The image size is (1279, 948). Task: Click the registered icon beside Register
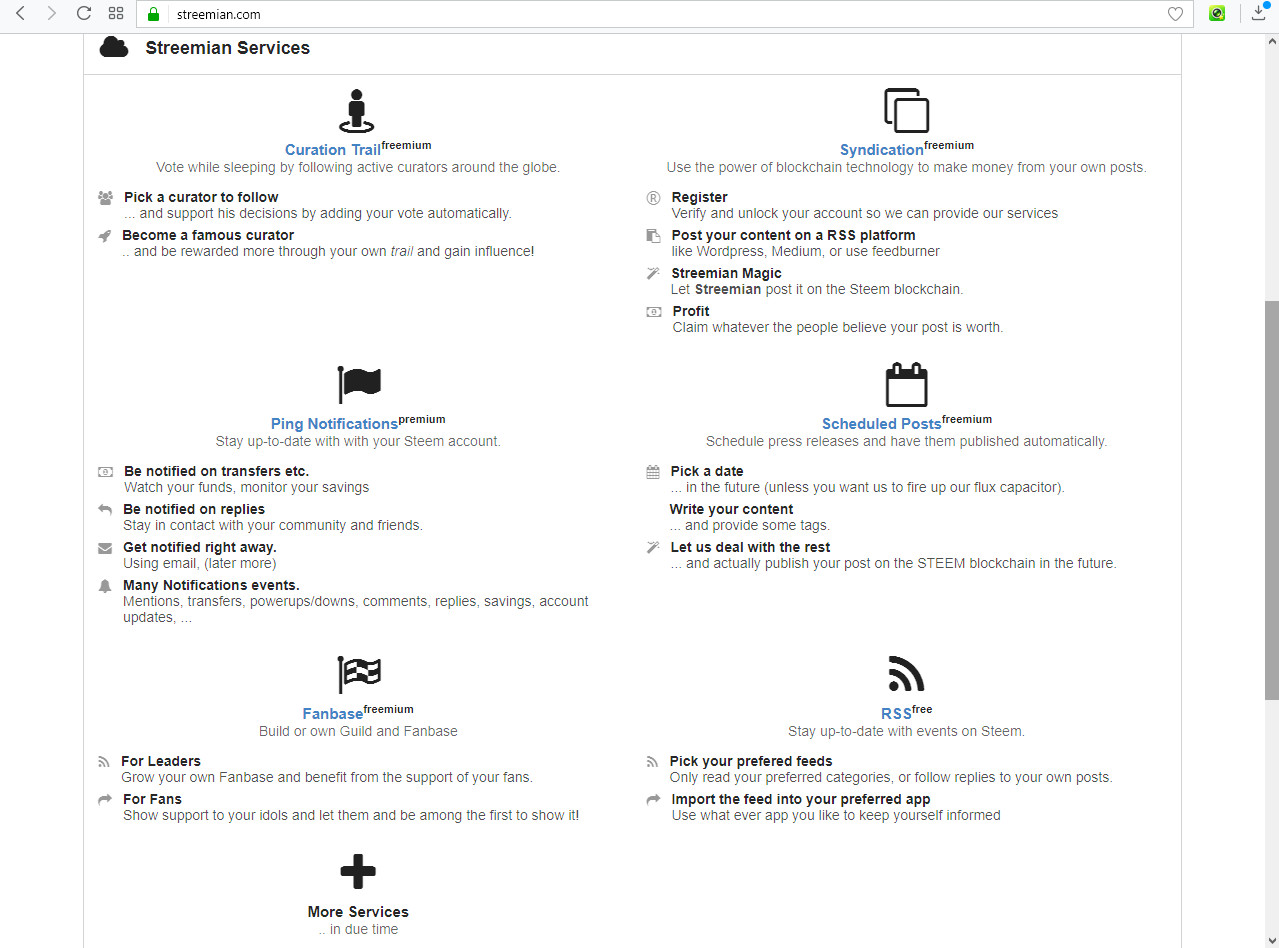tap(653, 198)
